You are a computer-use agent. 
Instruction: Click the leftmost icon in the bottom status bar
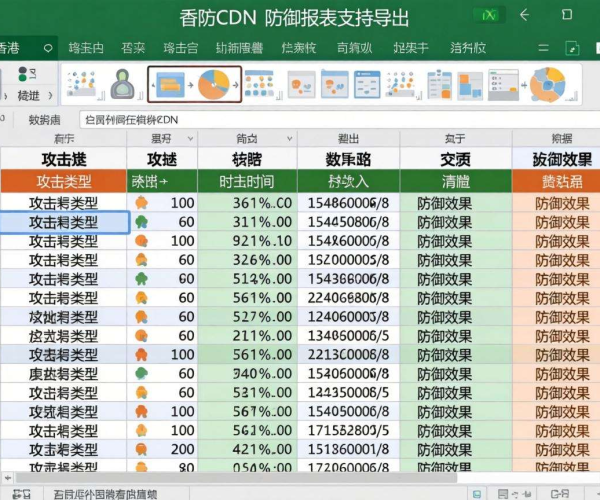[21, 494]
